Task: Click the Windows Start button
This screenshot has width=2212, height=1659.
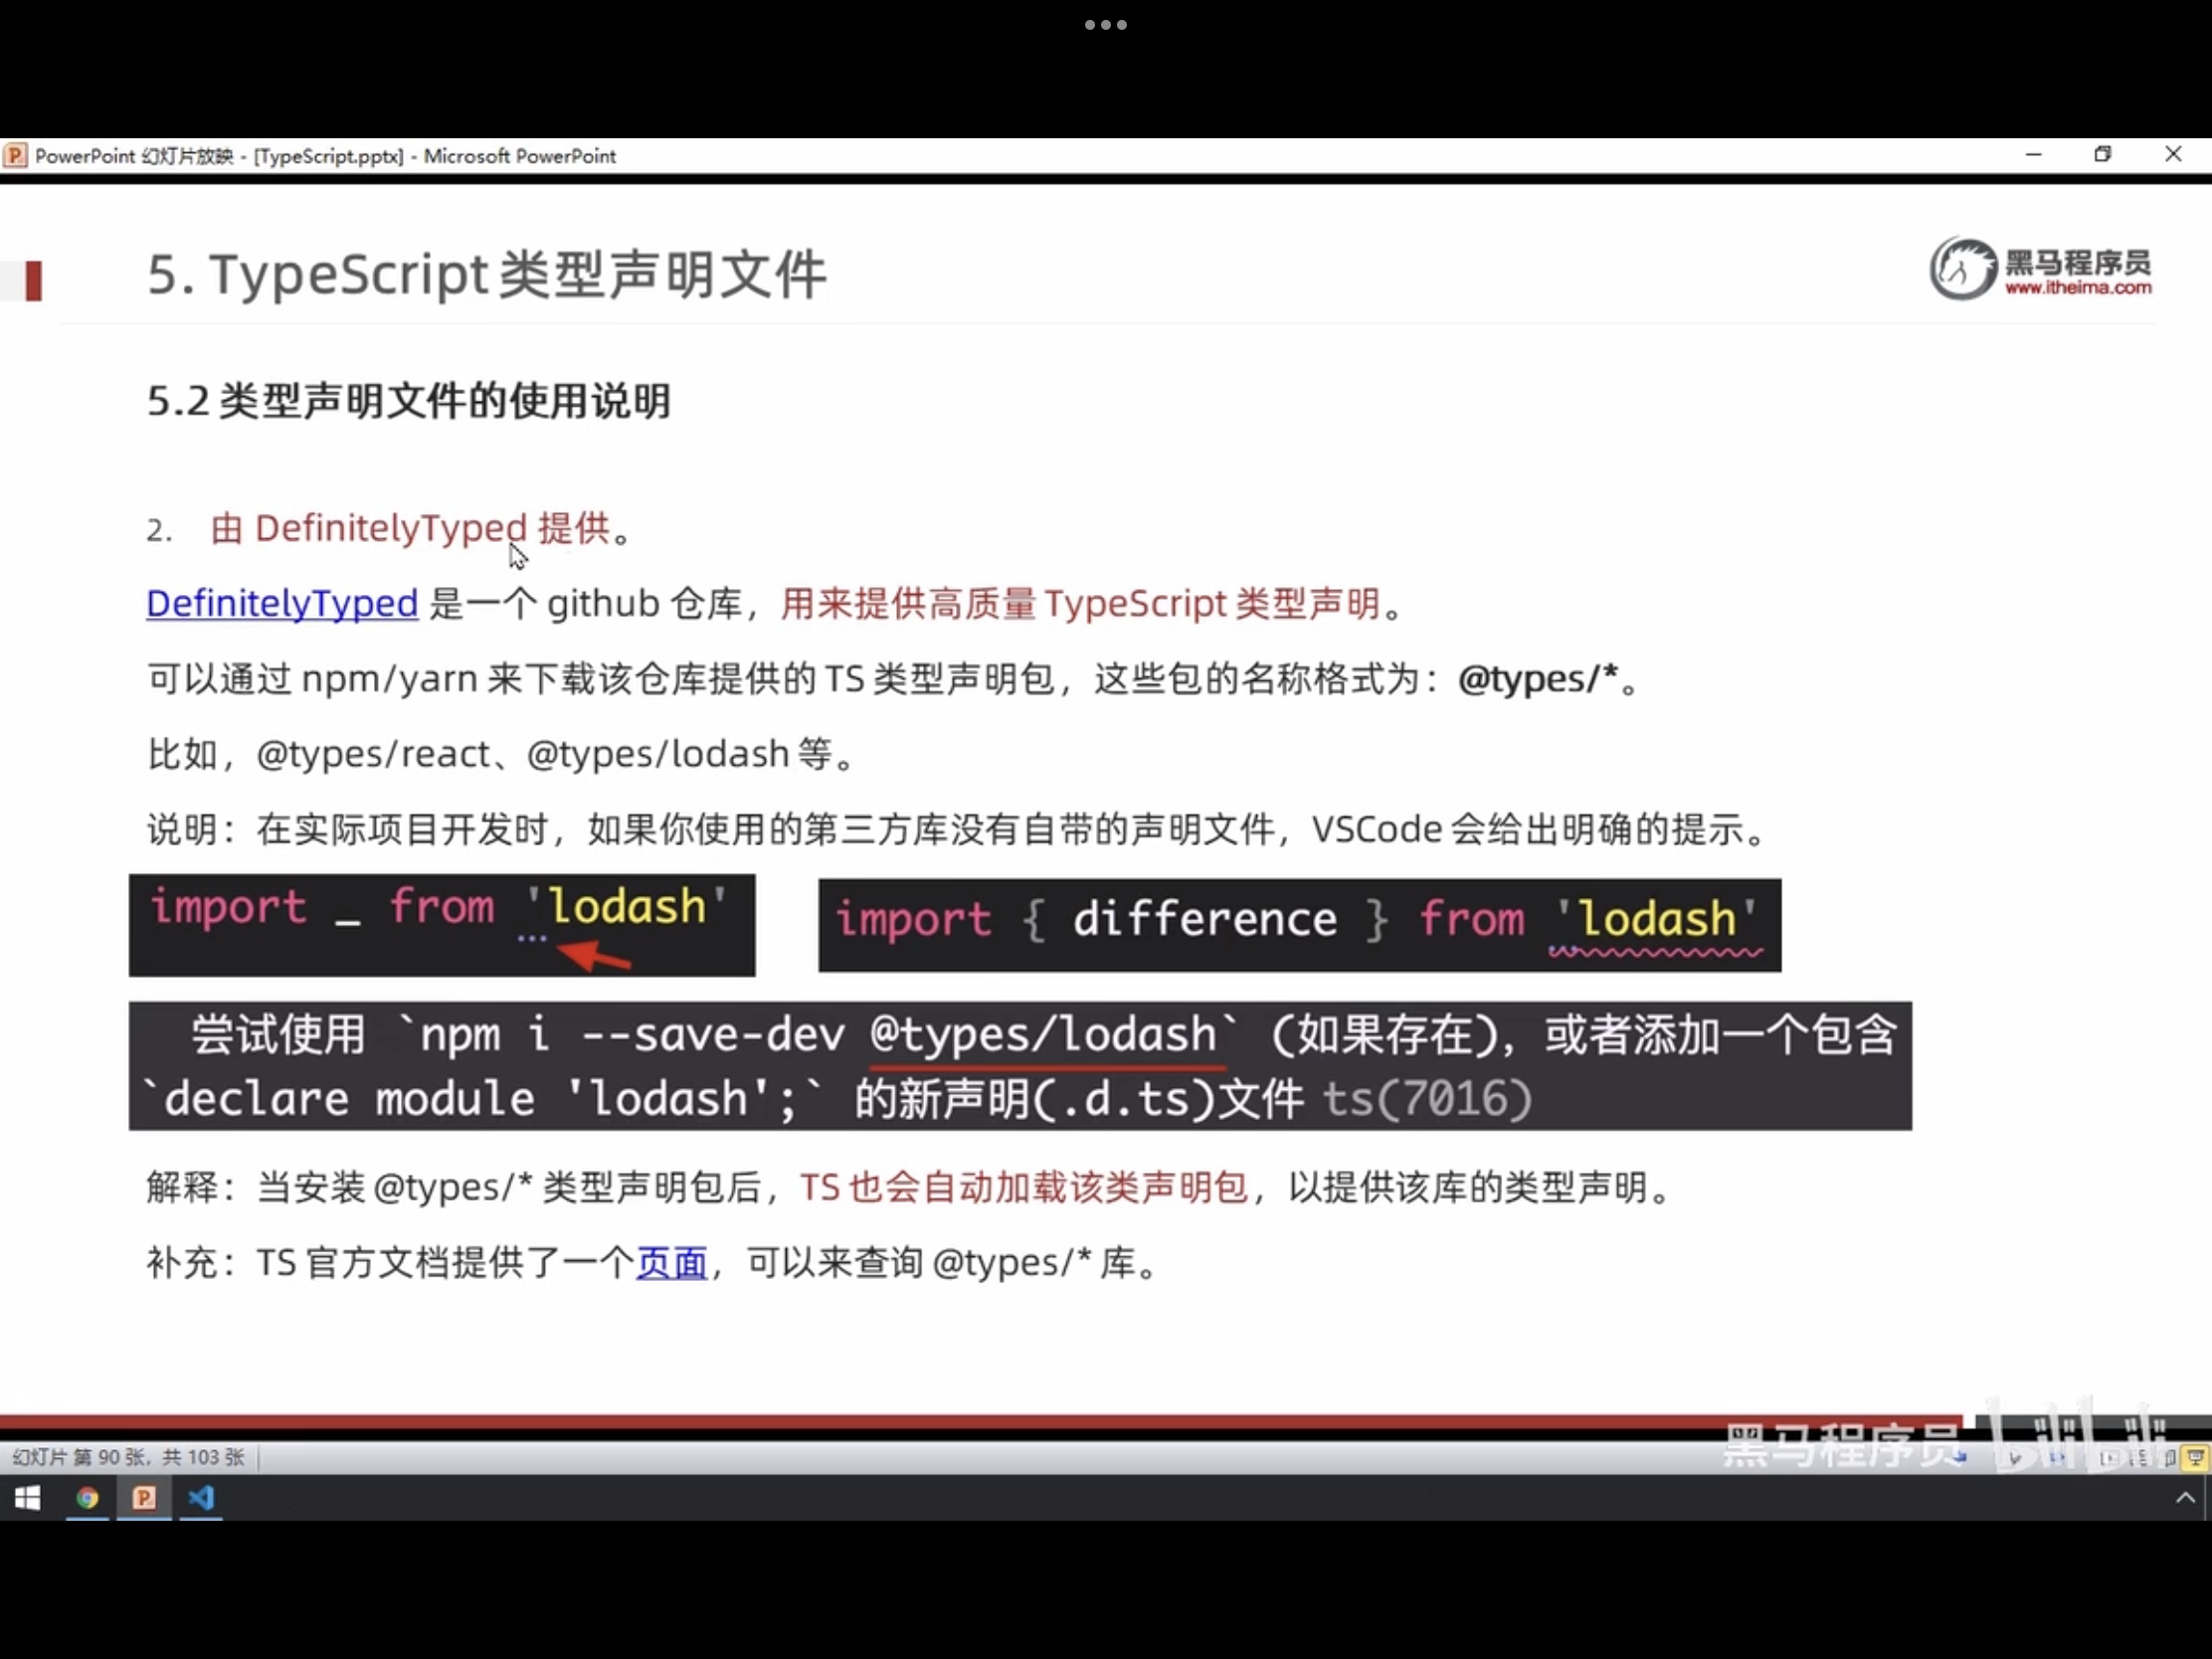Action: (27, 1497)
